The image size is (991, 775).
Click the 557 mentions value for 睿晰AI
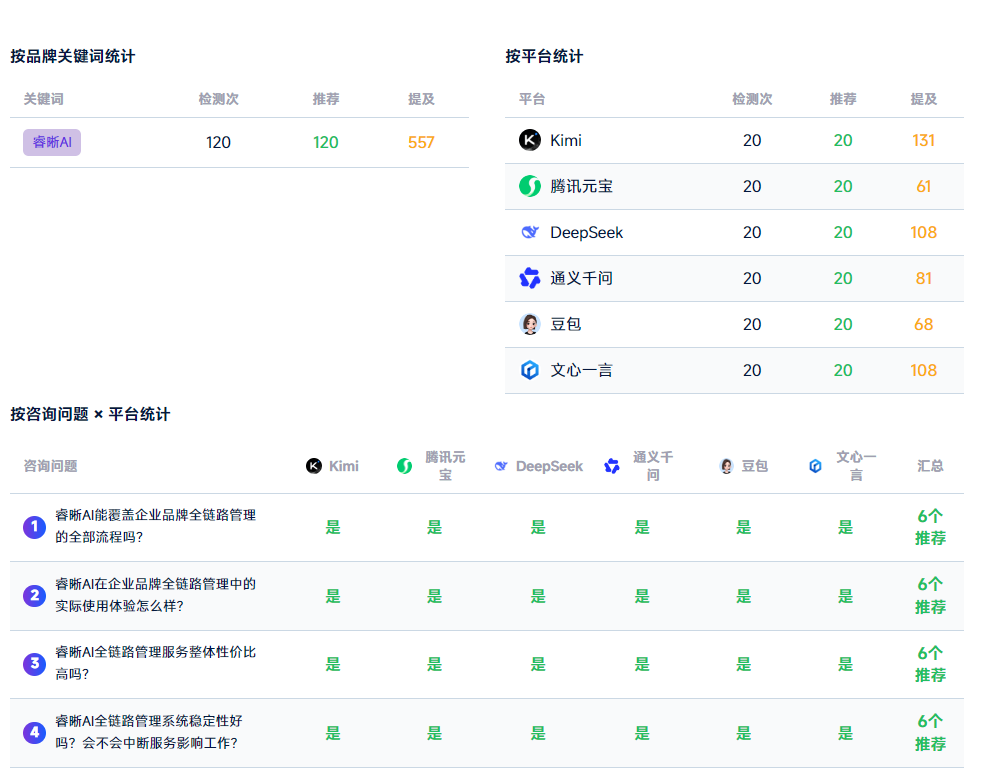pyautogui.click(x=421, y=142)
